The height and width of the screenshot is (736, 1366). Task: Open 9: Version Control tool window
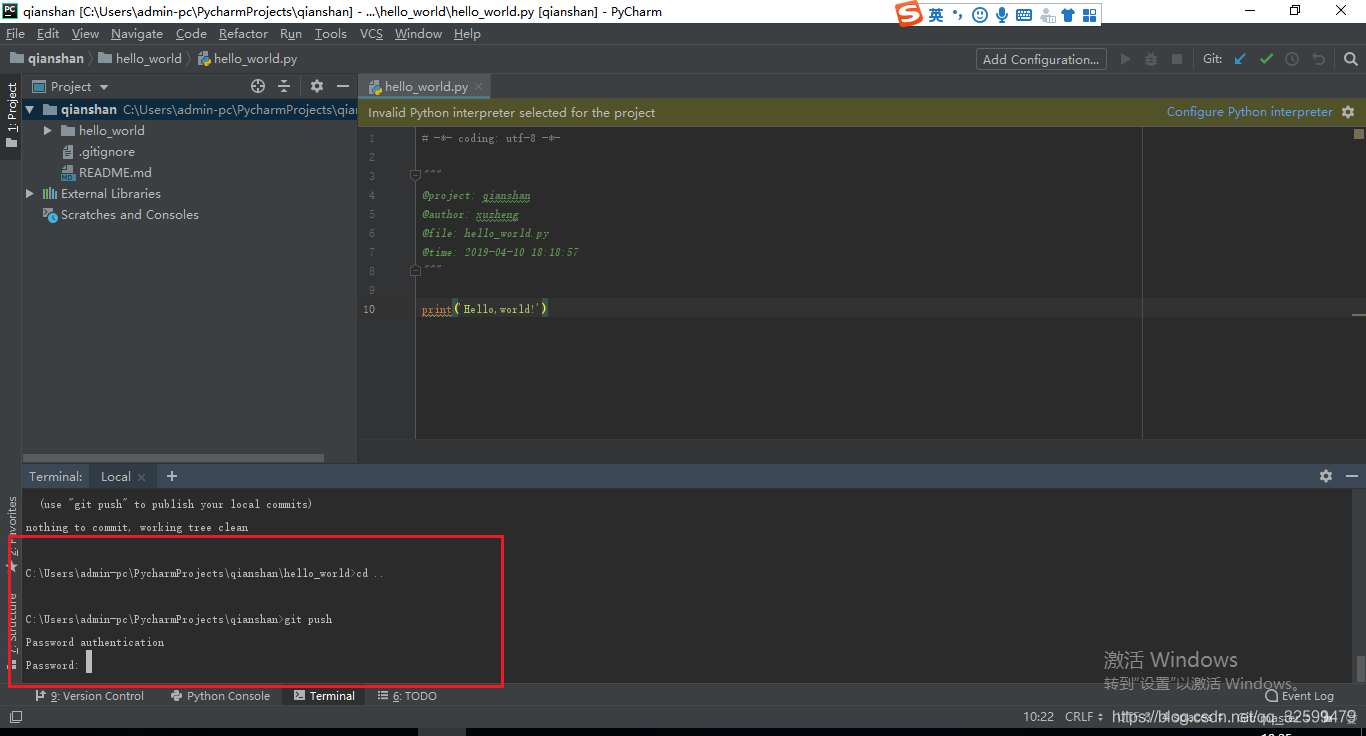[x=90, y=696]
